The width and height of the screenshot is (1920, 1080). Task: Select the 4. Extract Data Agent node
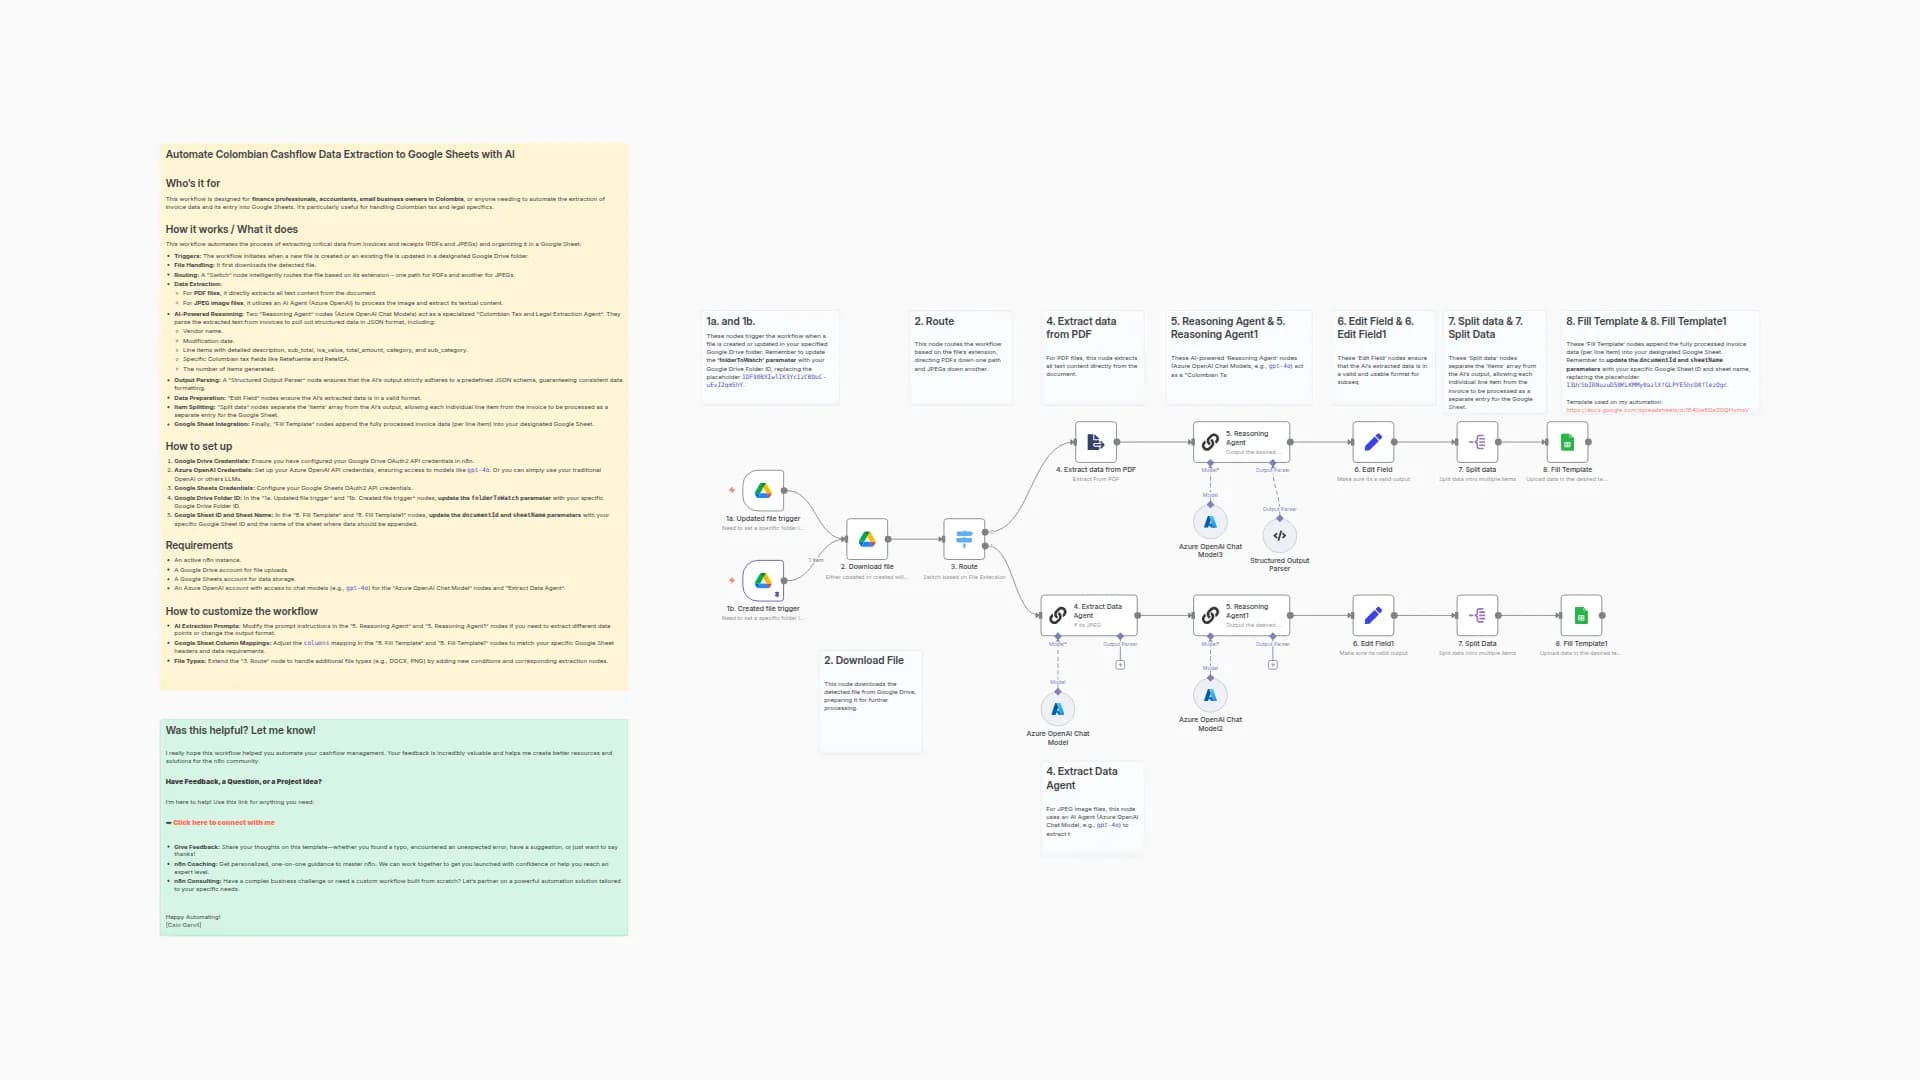tap(1089, 614)
